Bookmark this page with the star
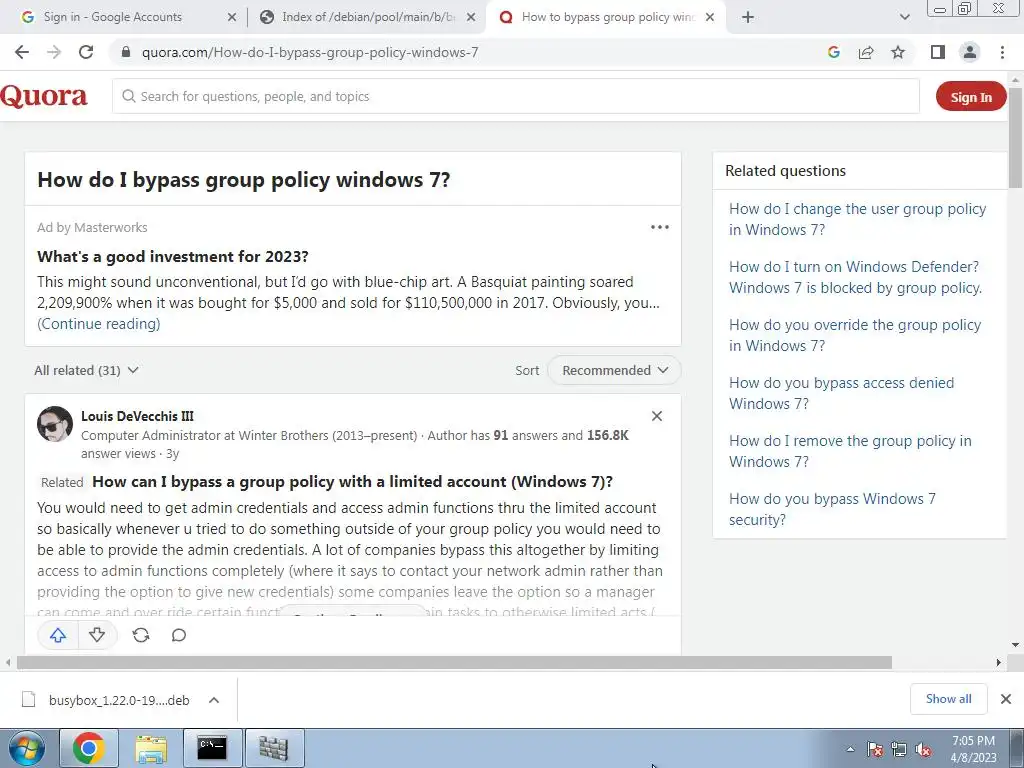Screen dimensions: 1024x768 pos(898,52)
